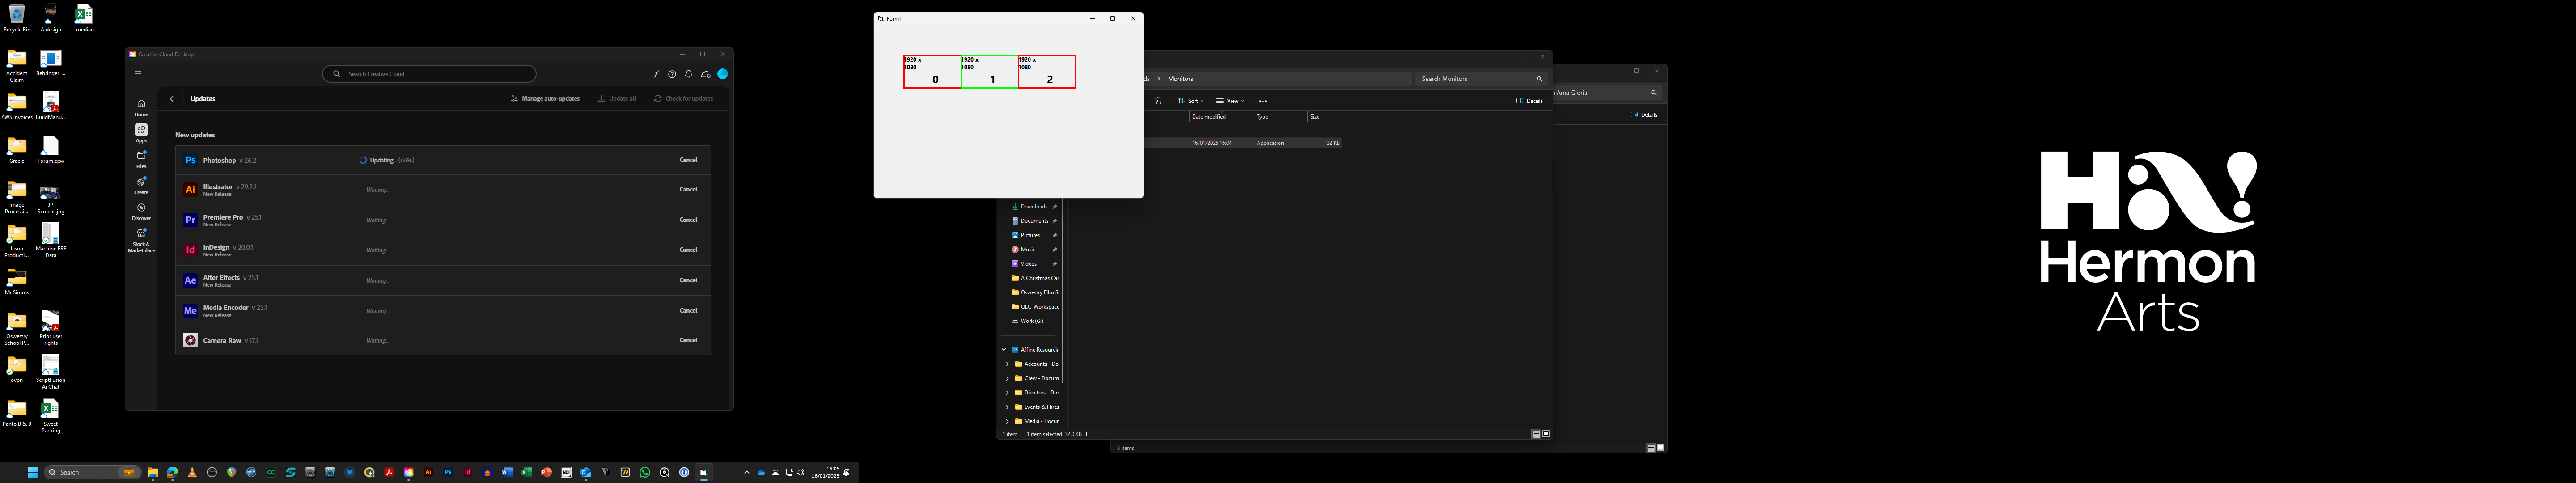Expand the Media folder in navigation tree
This screenshot has height=483, width=2576.
pos(1008,421)
